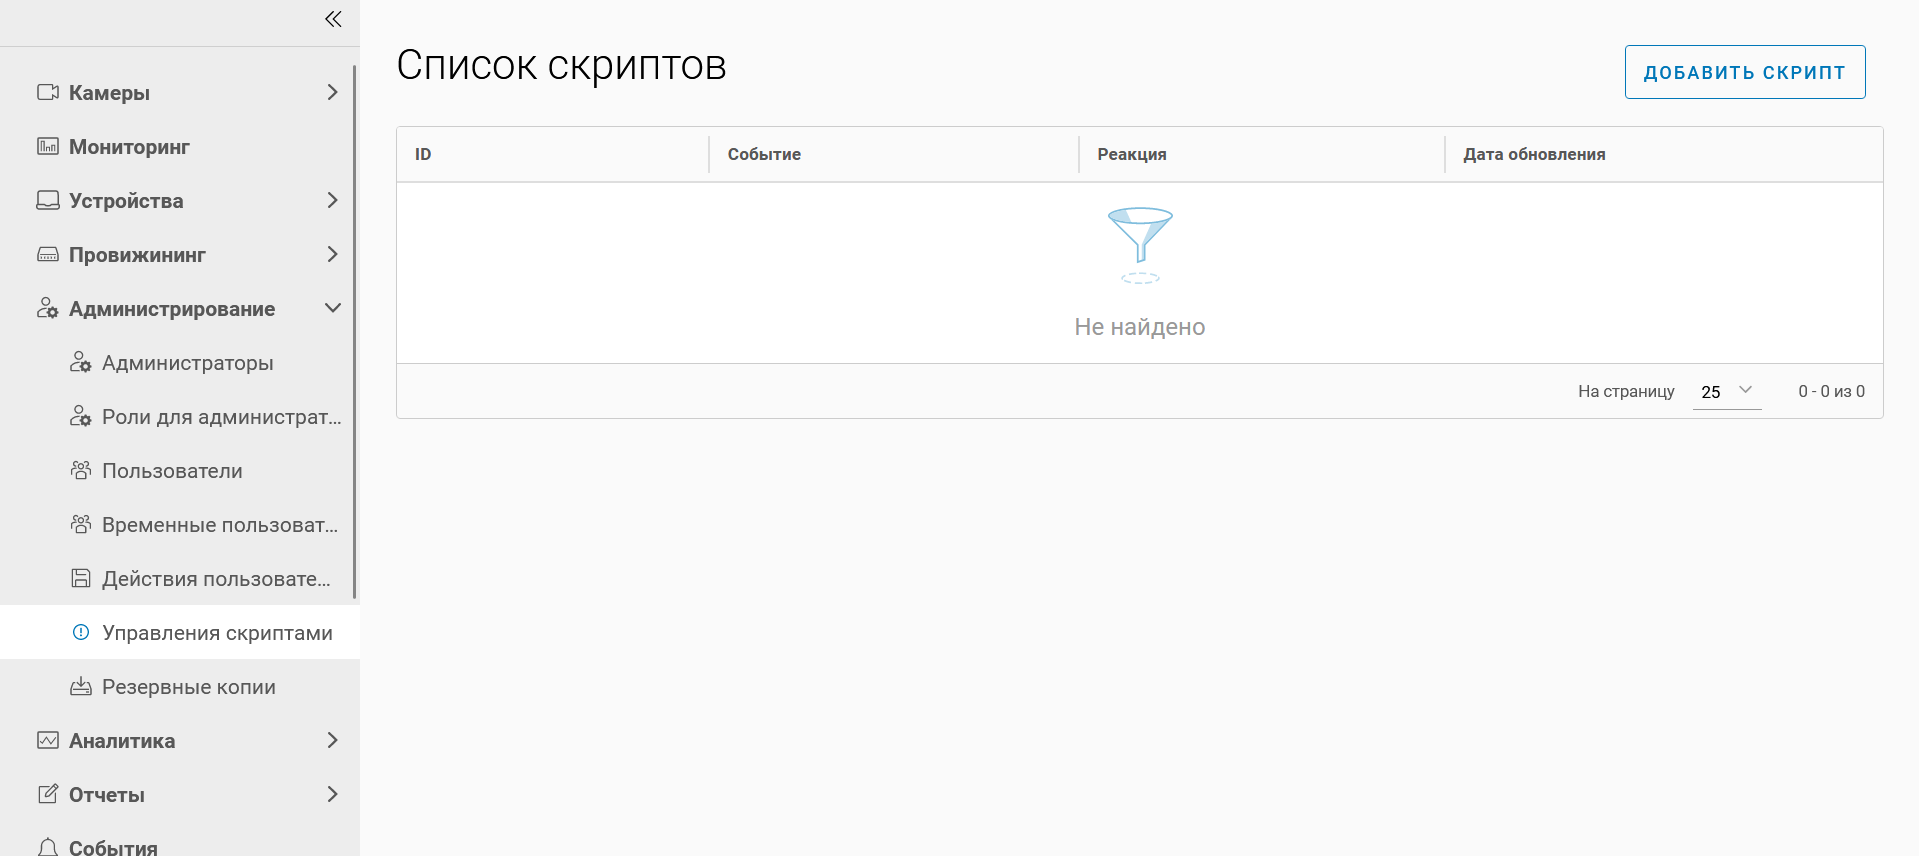Open the rows per page dropdown
The width and height of the screenshot is (1919, 856).
coord(1726,392)
